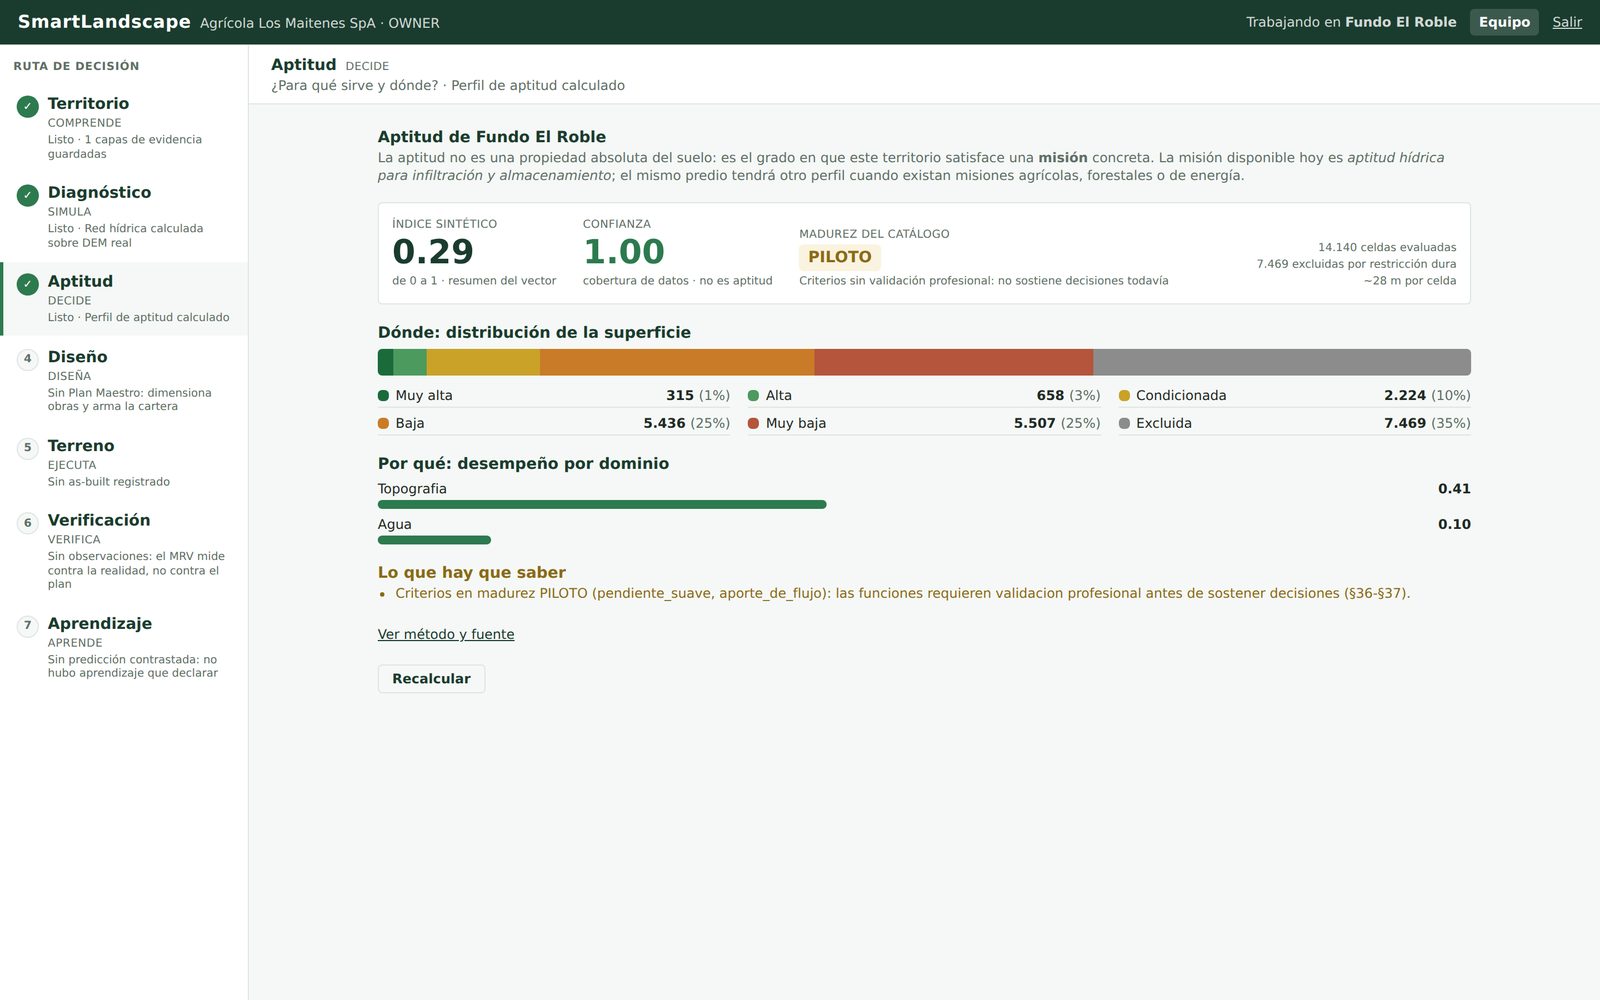The width and height of the screenshot is (1600, 1000).
Task: Click the Topografia score 0.41
Action: pyautogui.click(x=1454, y=489)
